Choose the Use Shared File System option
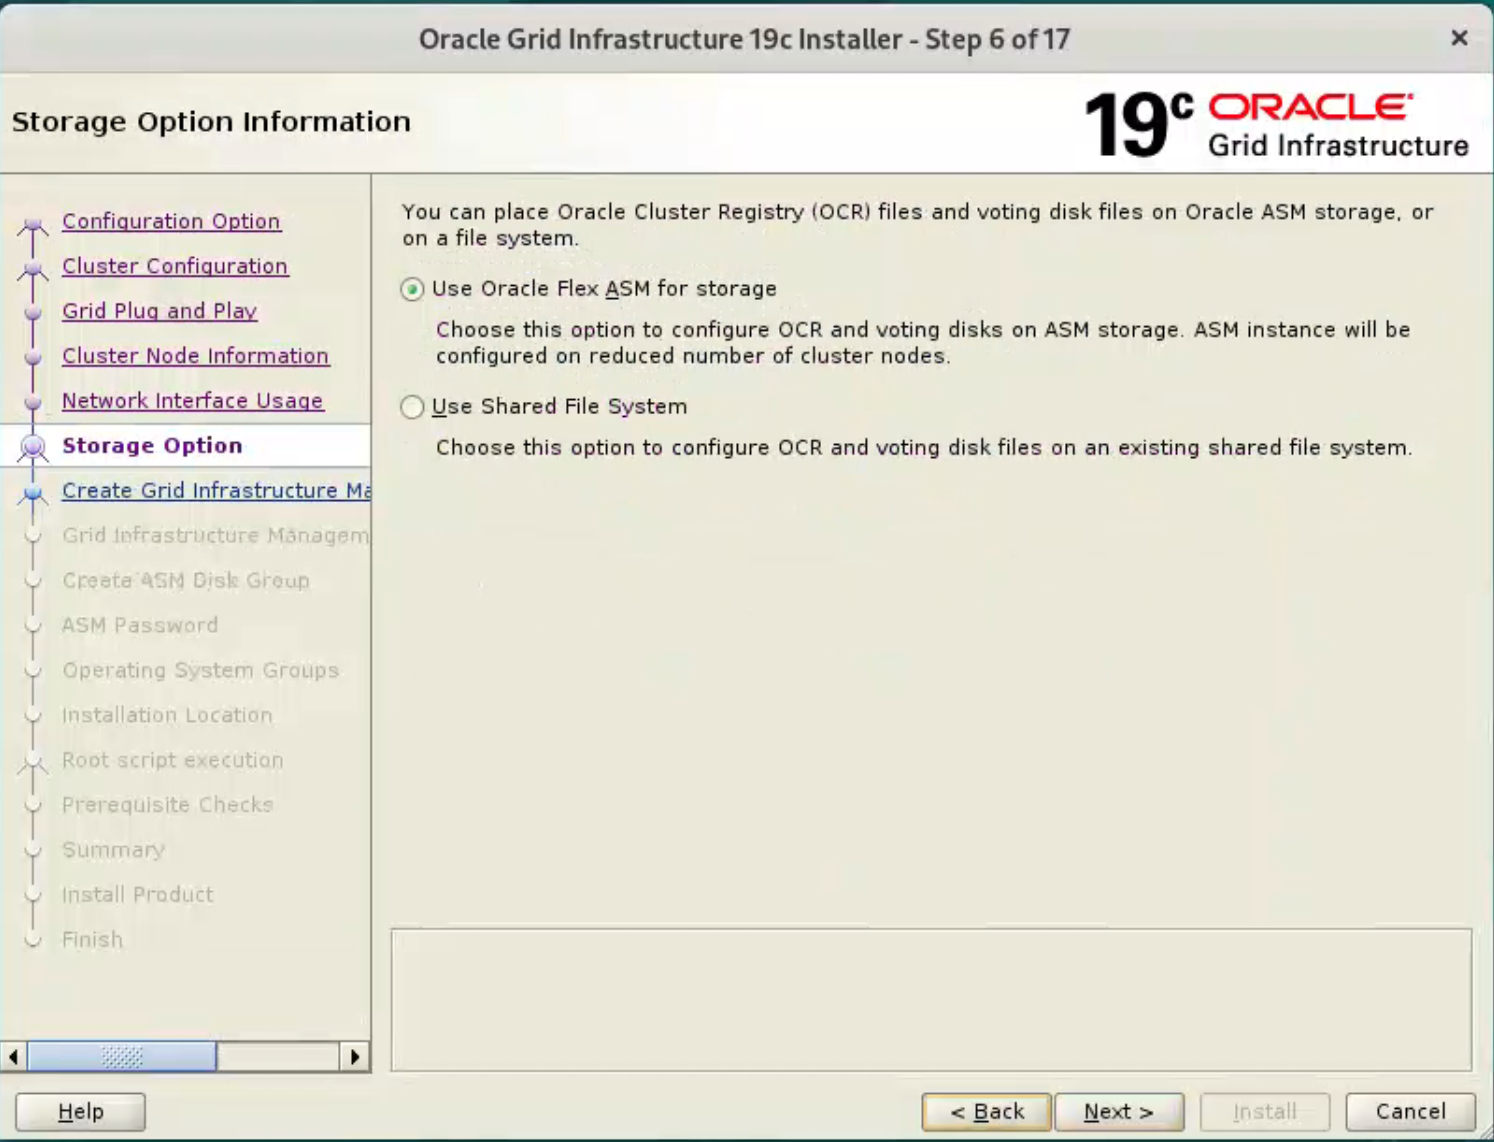This screenshot has width=1494, height=1142. 412,407
